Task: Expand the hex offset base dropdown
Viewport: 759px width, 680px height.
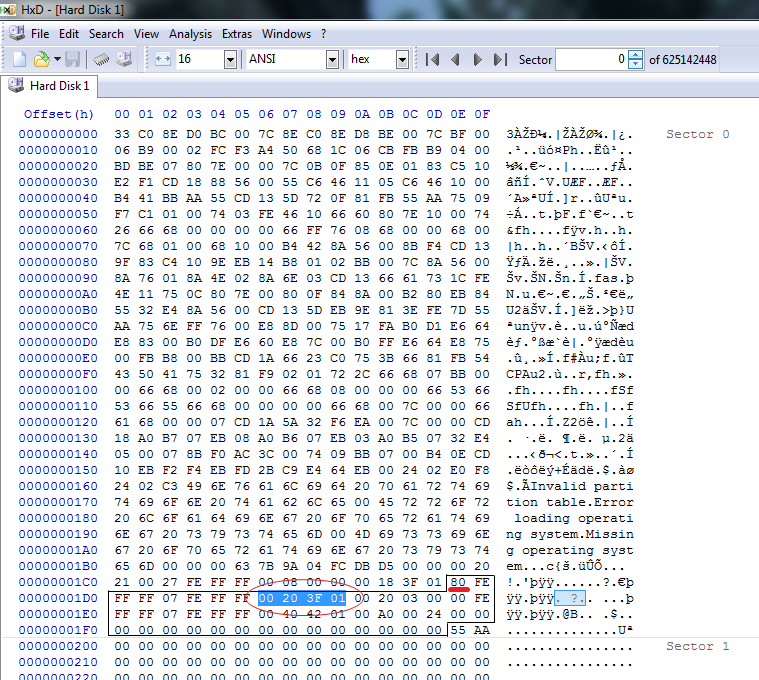Action: point(402,60)
